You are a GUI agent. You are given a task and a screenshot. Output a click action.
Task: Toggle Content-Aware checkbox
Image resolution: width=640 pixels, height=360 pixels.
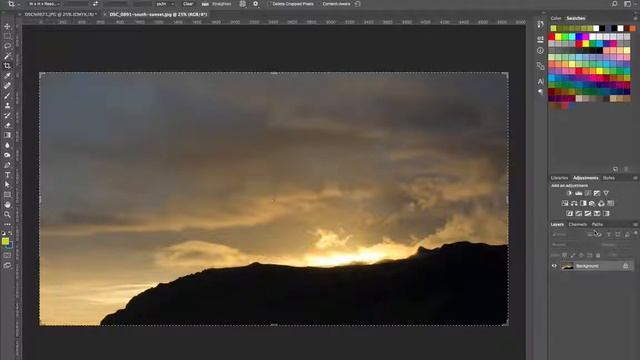[320, 4]
